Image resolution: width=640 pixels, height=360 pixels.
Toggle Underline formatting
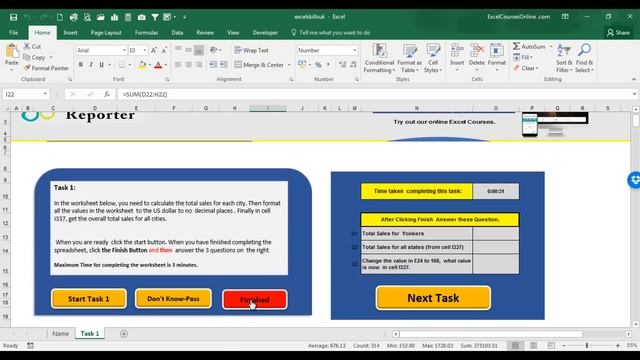click(x=101, y=64)
